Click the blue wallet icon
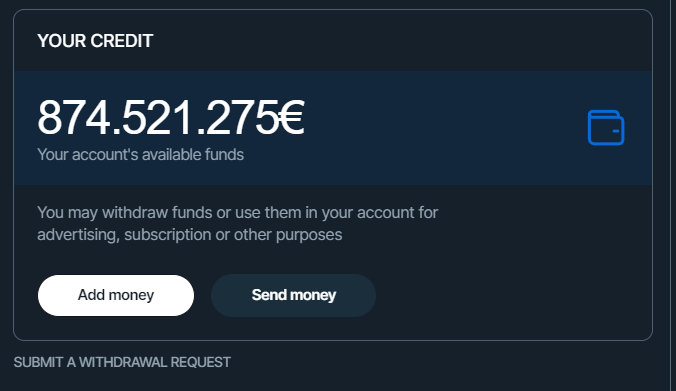The image size is (676, 391). 606,128
